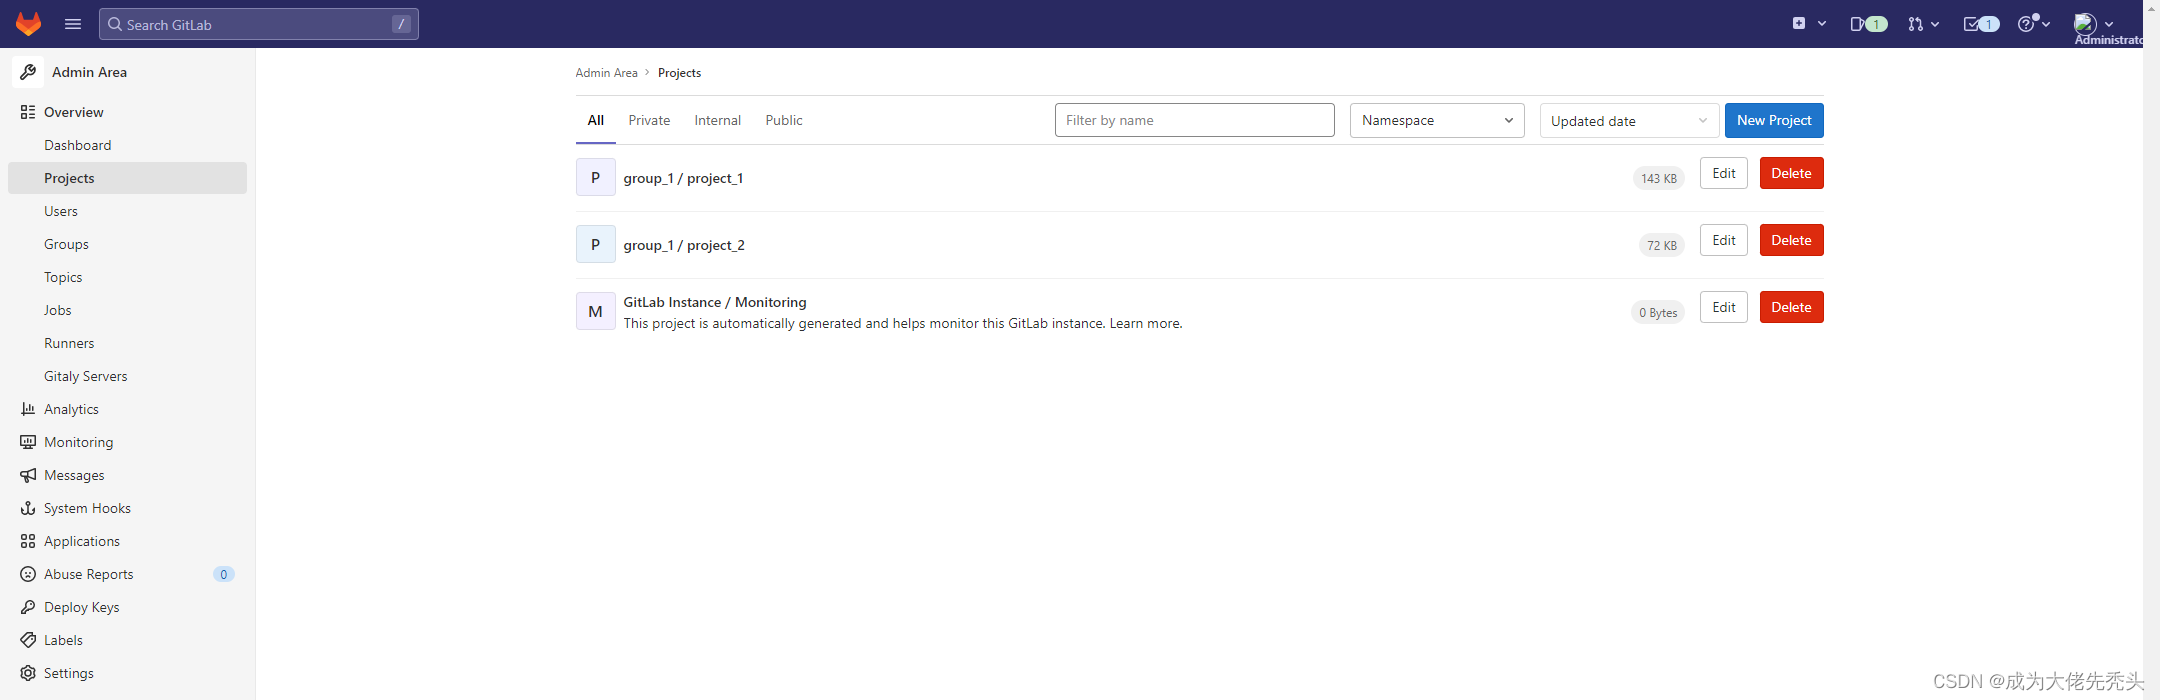
Task: Click the GitLab fox logo
Action: coord(28,24)
